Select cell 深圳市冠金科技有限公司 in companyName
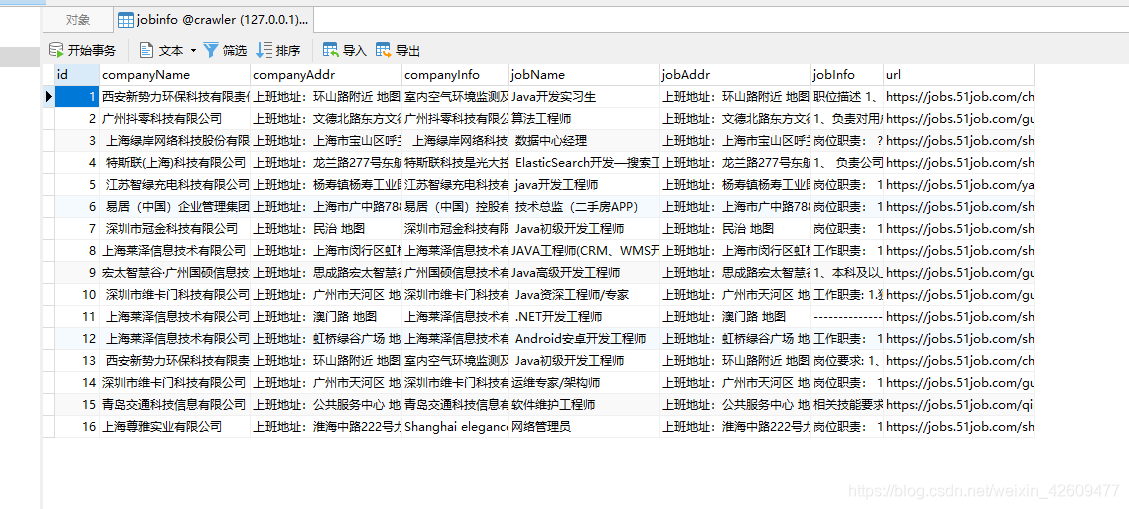This screenshot has width=1129, height=509. pos(175,229)
